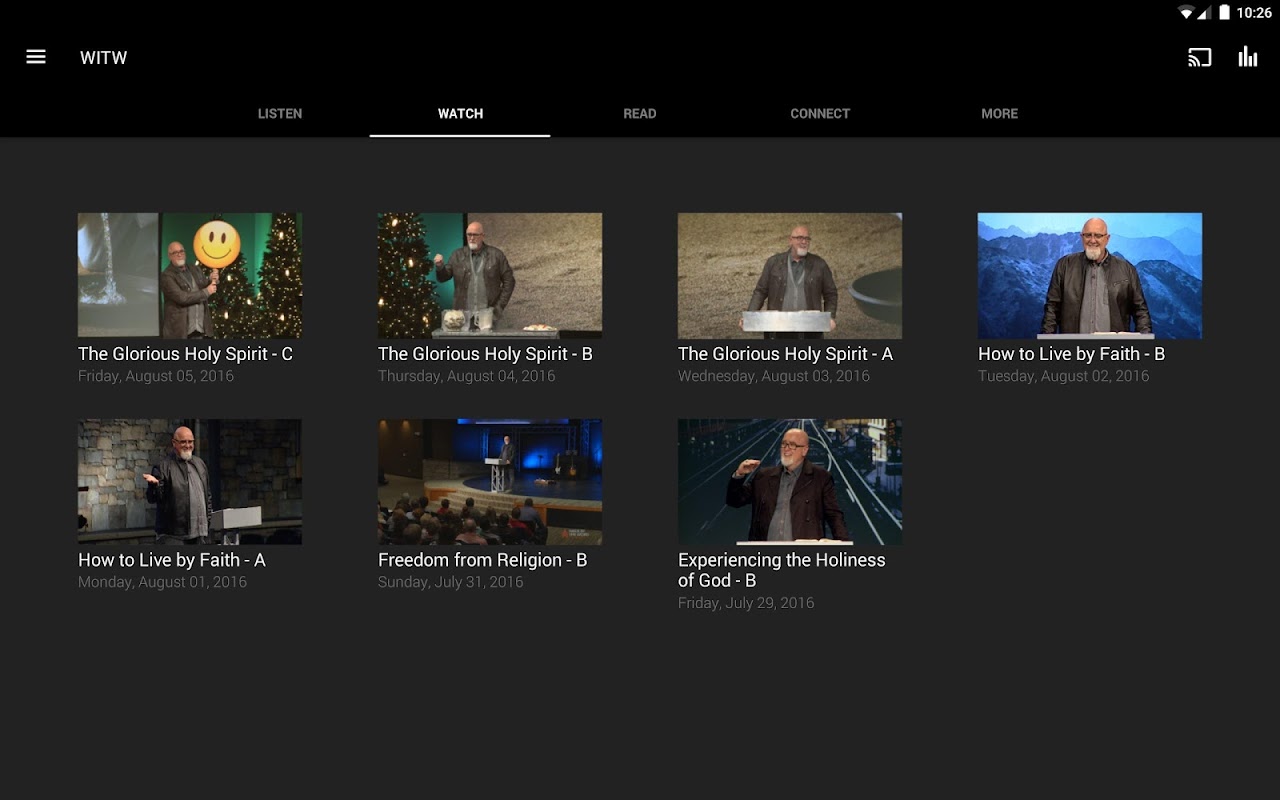Show the MORE tab

[1000, 114]
